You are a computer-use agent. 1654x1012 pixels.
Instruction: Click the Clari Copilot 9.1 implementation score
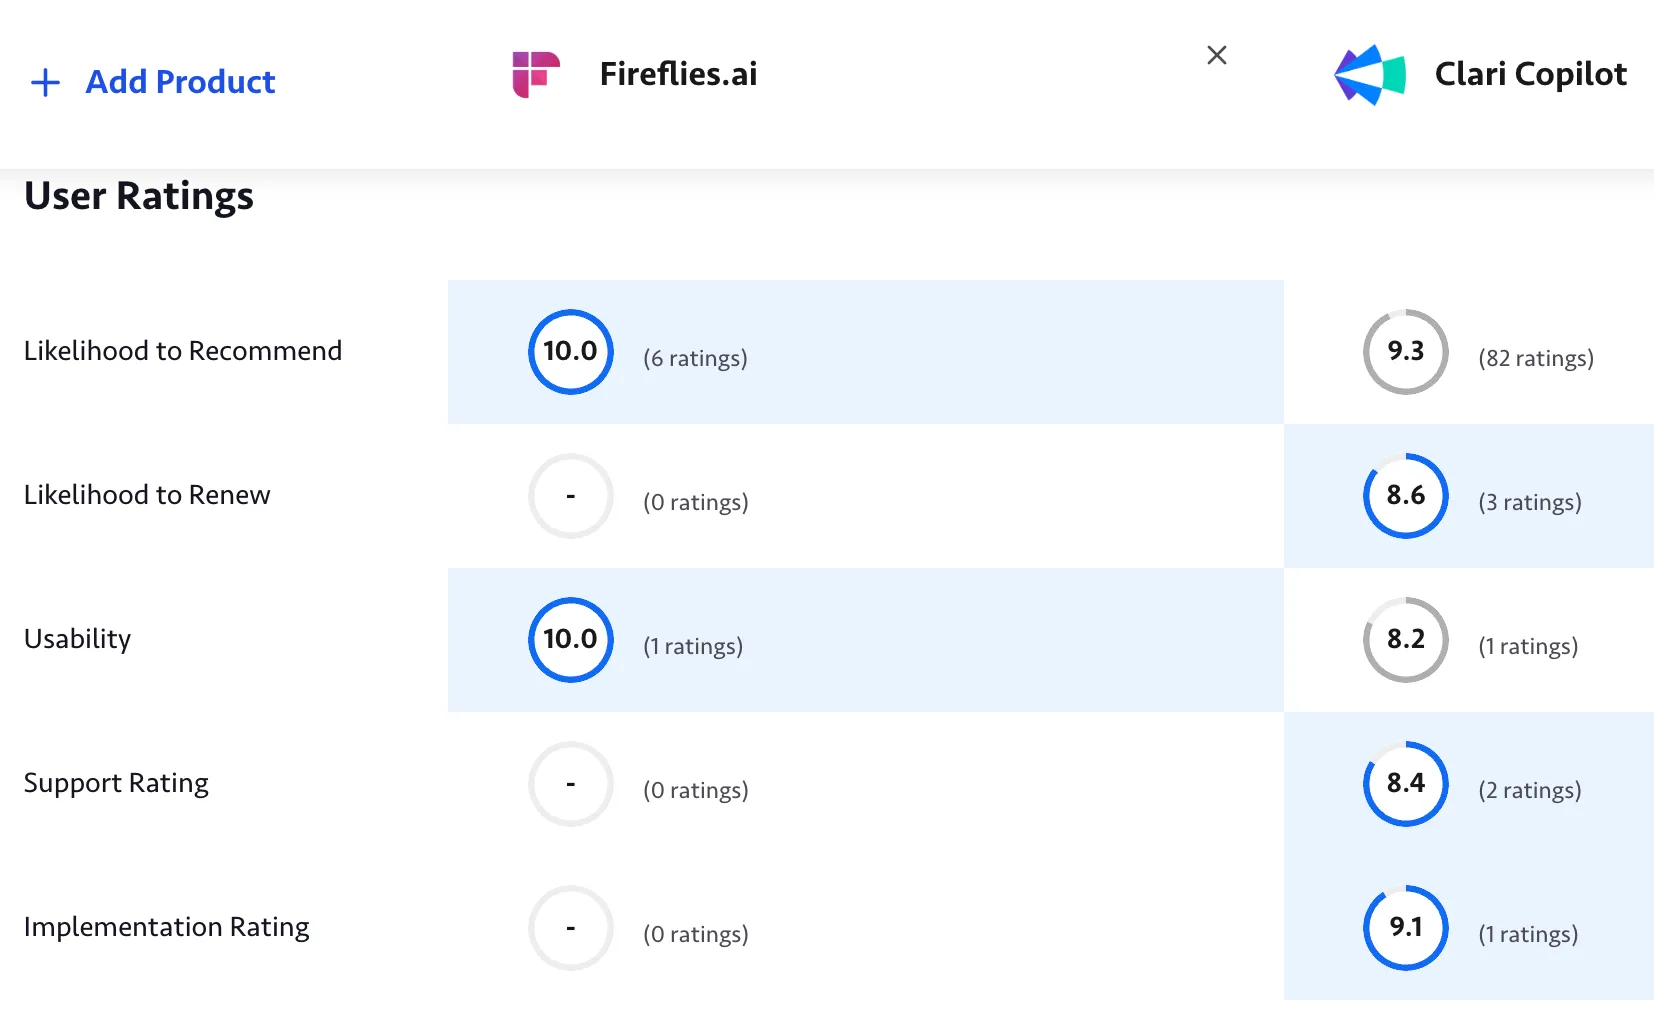(1405, 928)
